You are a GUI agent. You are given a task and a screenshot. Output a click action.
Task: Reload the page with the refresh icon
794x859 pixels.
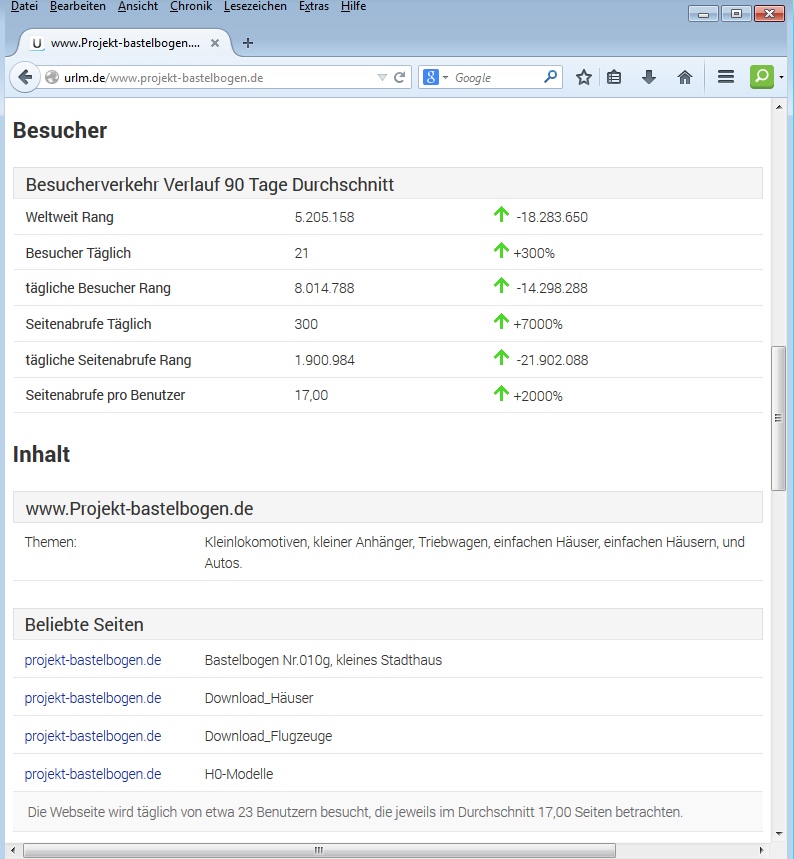pyautogui.click(x=400, y=77)
